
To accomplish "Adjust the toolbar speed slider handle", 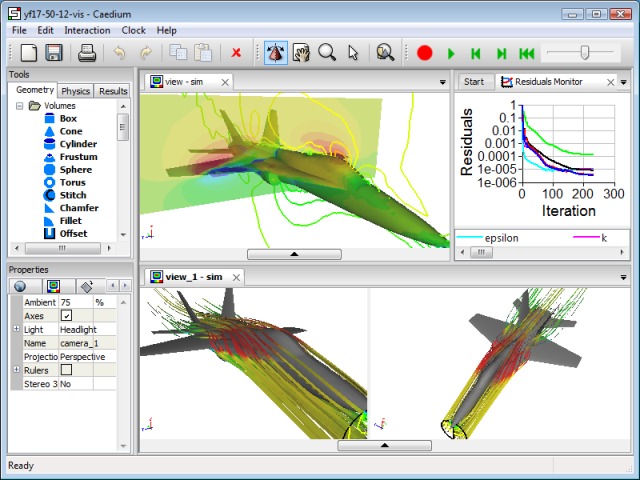I will [x=585, y=53].
